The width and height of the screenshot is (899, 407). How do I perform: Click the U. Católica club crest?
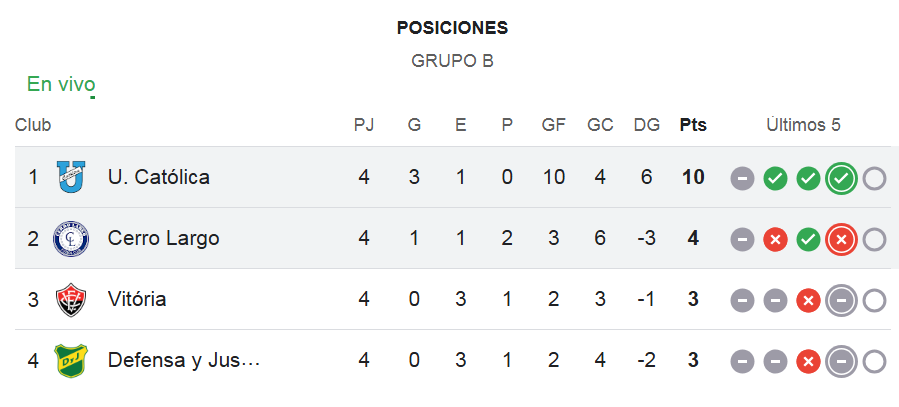coord(71,177)
